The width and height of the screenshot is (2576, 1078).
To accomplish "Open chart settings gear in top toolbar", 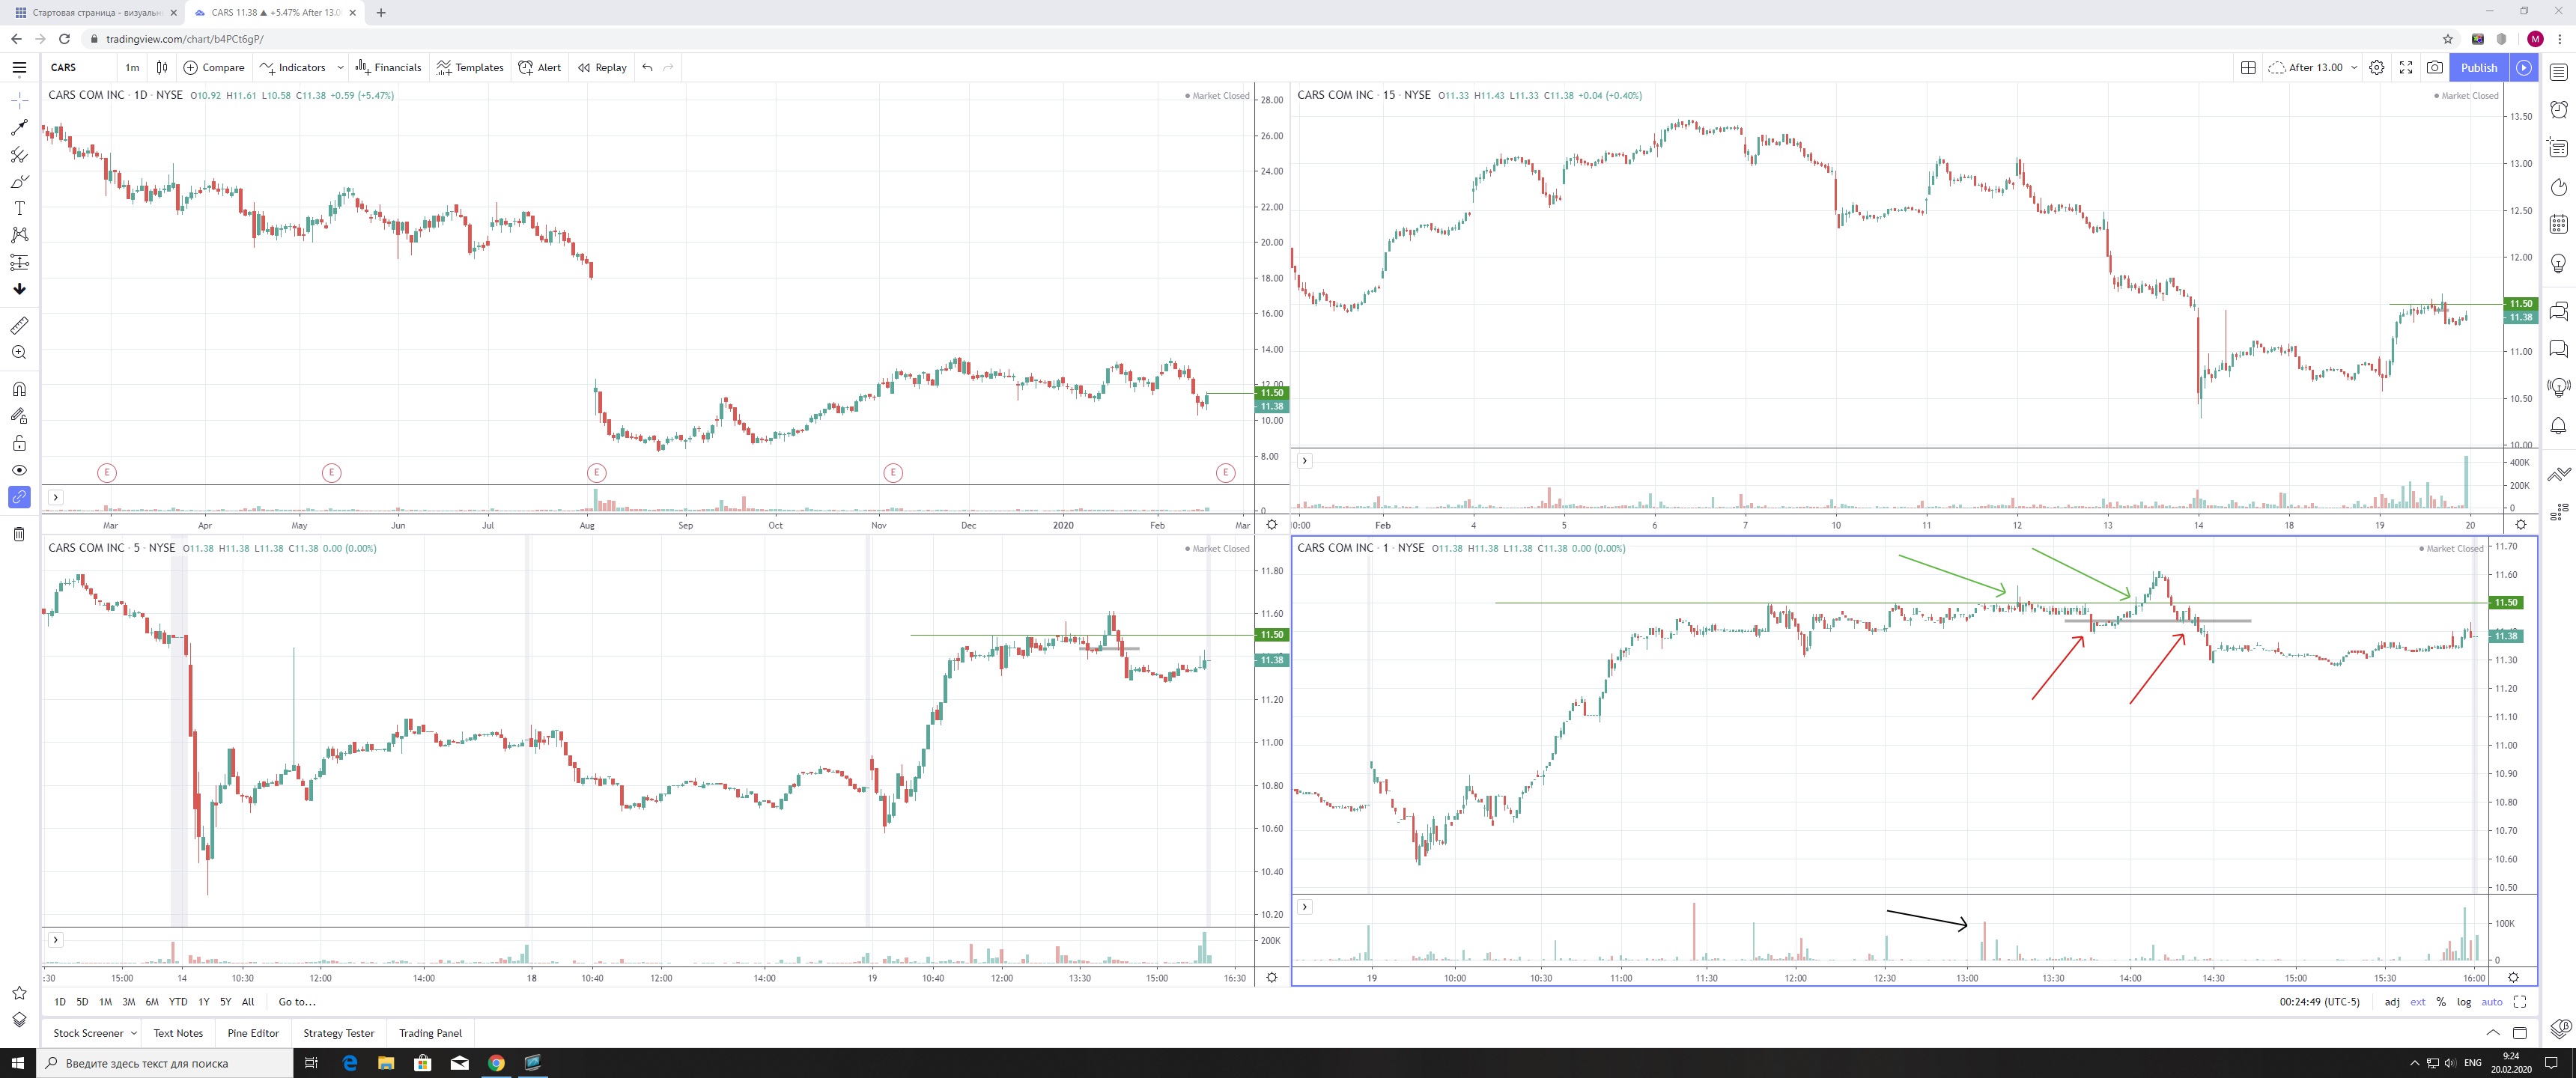I will (2377, 67).
